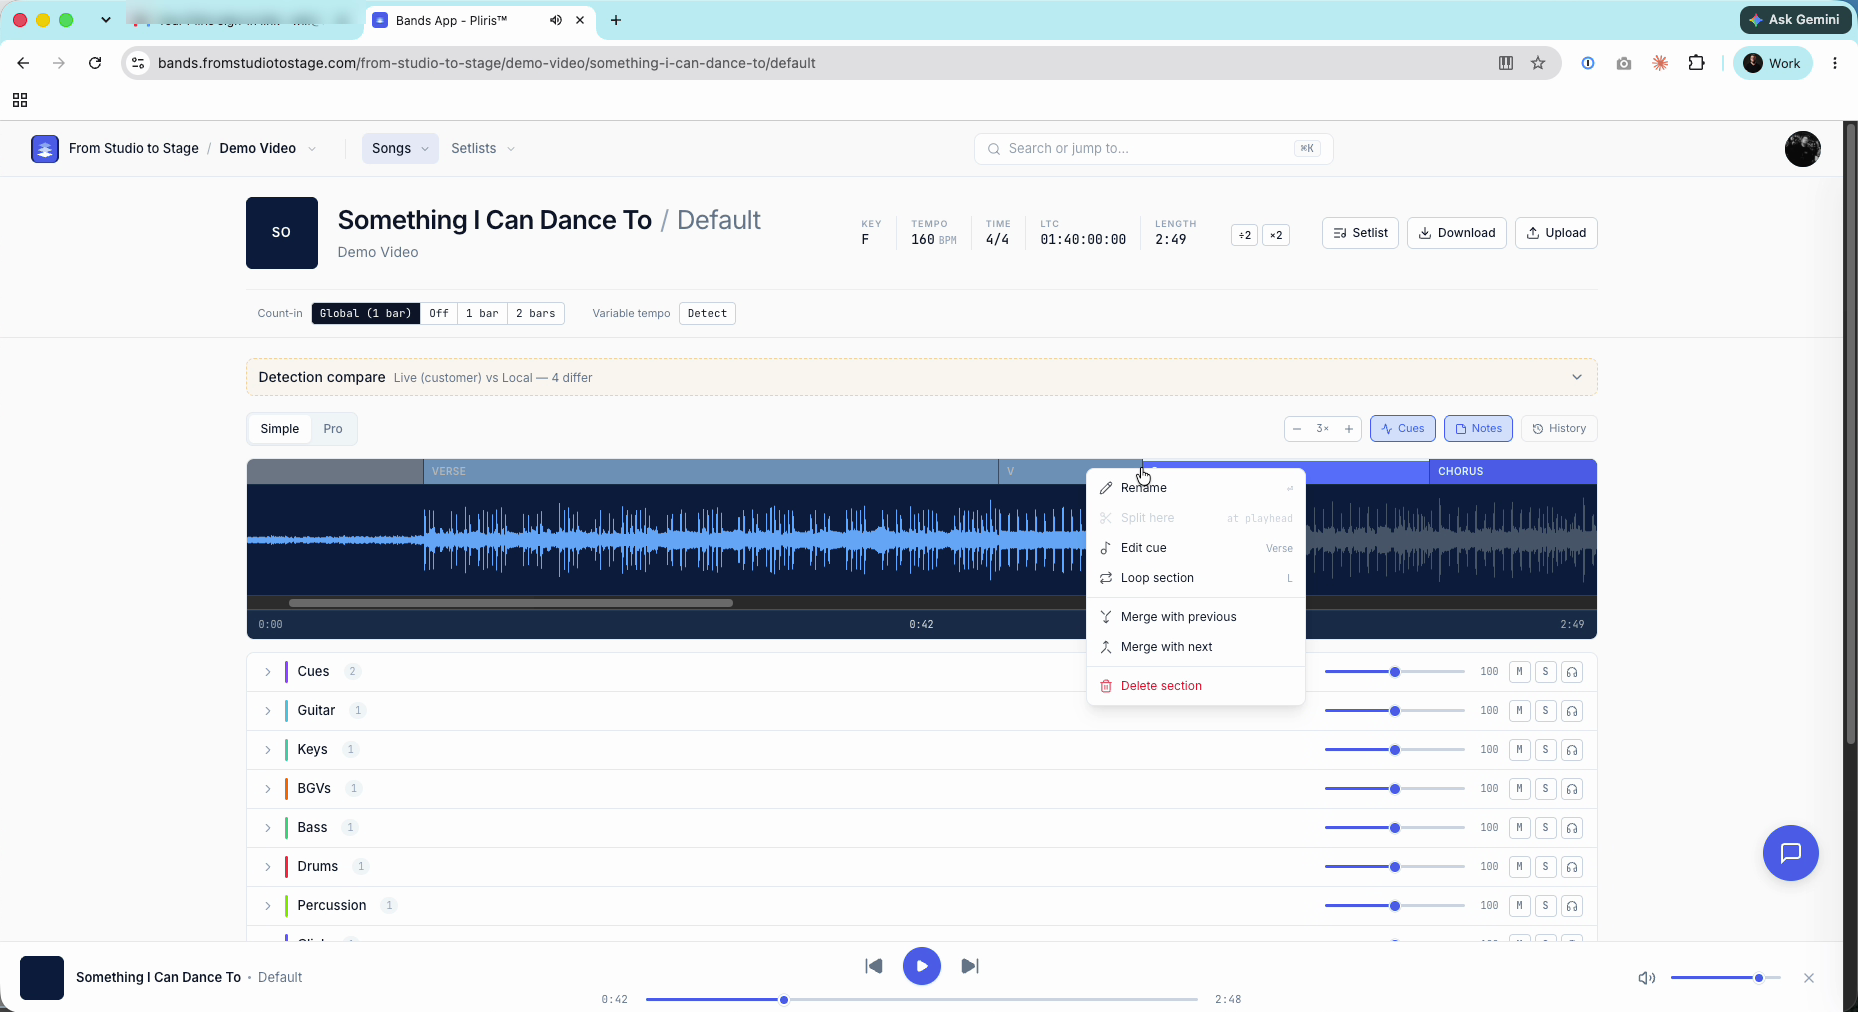The height and width of the screenshot is (1012, 1858).
Task: Solo the Cues track
Action: click(1545, 672)
